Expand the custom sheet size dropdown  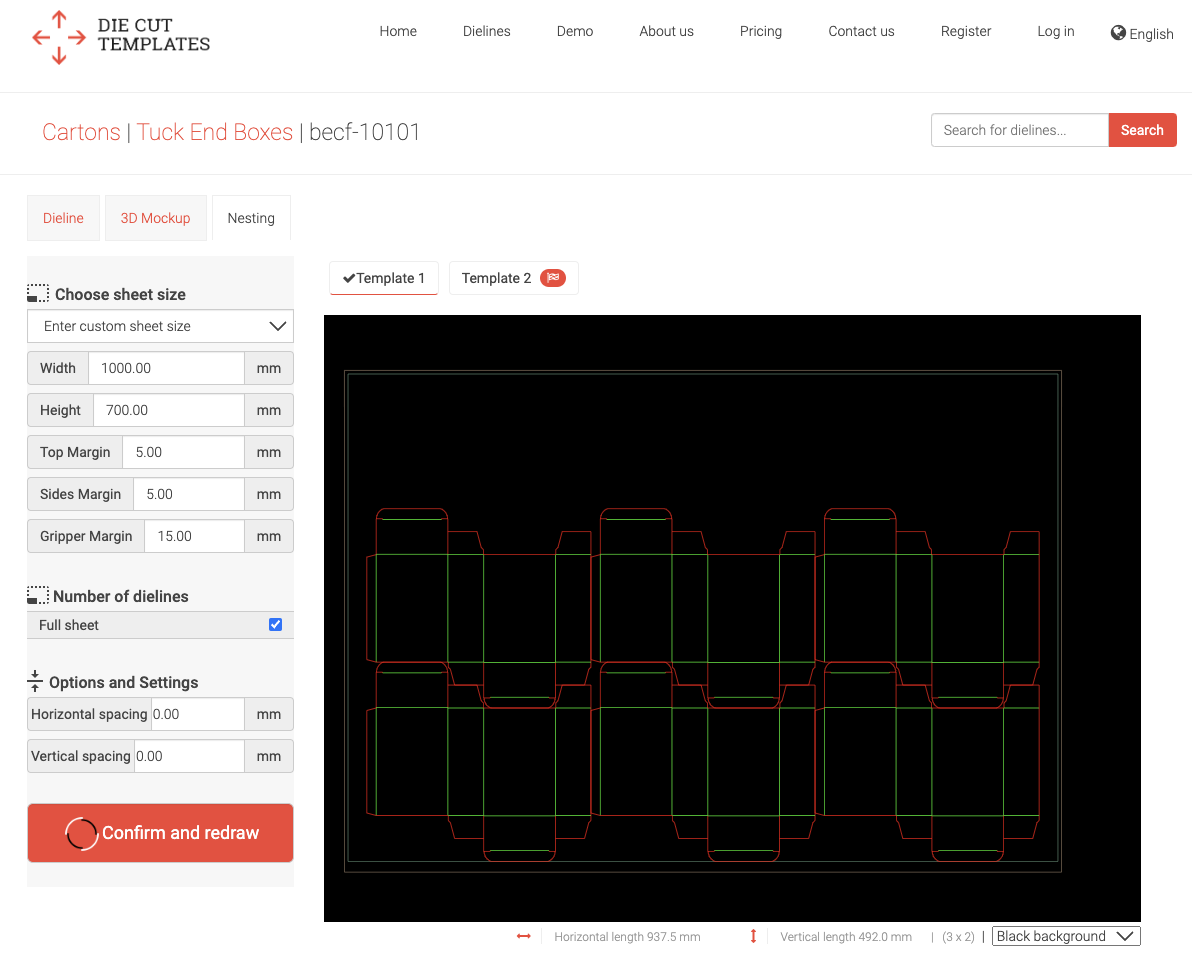[x=160, y=326]
